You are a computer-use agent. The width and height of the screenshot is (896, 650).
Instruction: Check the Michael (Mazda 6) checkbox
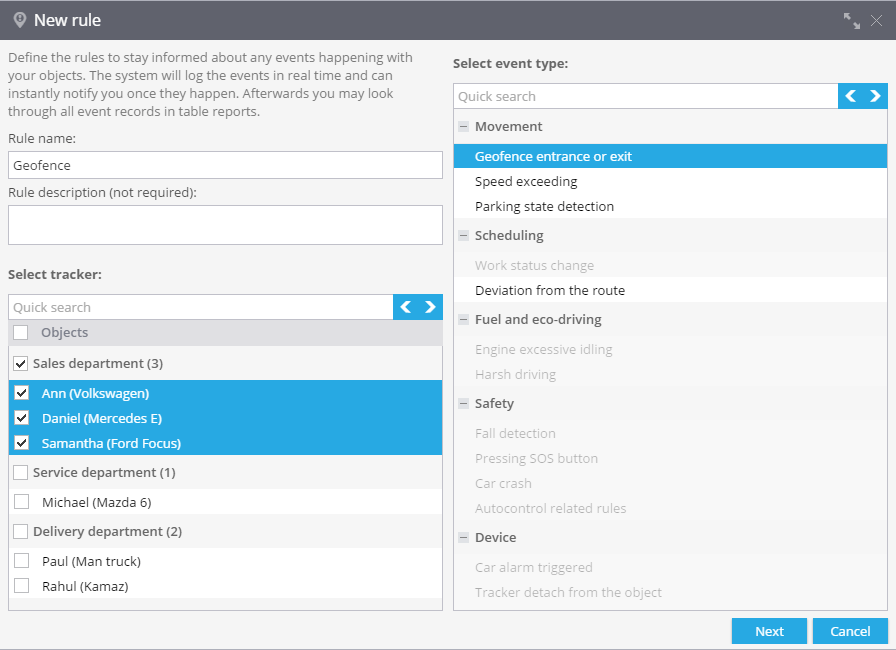pyautogui.click(x=22, y=501)
